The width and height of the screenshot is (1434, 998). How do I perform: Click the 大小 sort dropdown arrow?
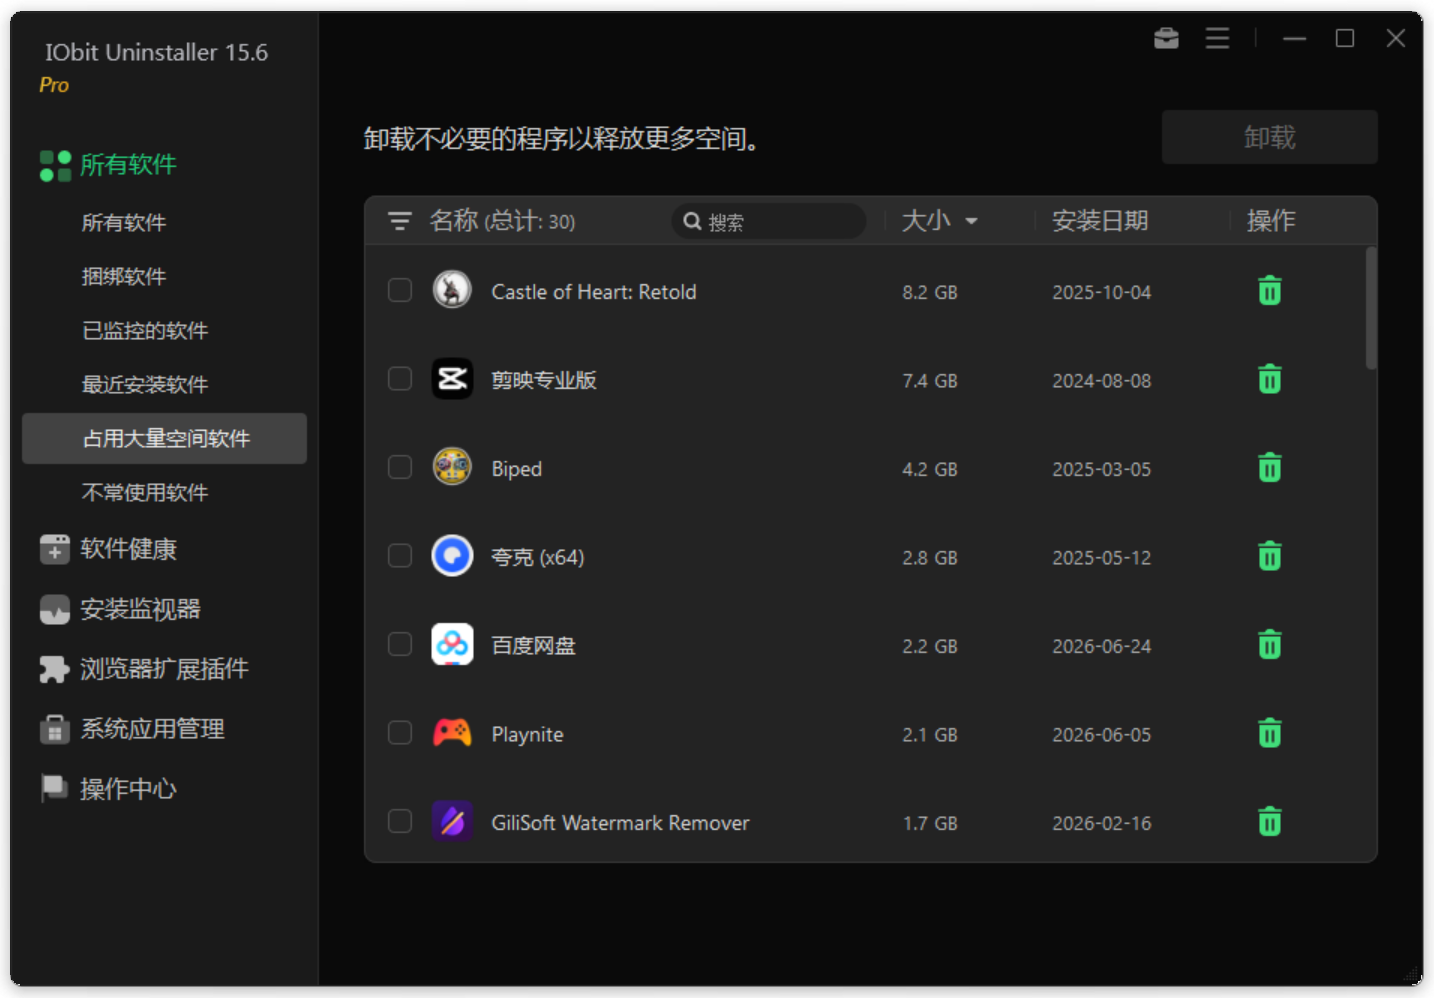[971, 222]
